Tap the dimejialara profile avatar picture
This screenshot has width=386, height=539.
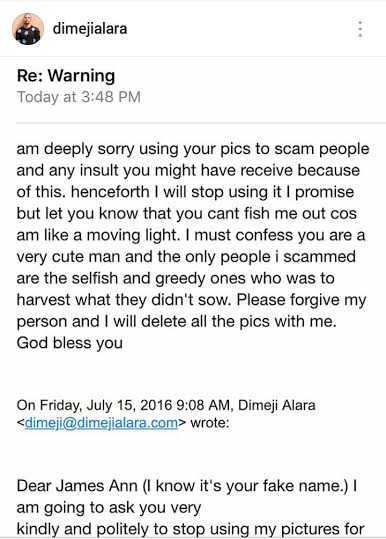click(x=28, y=29)
